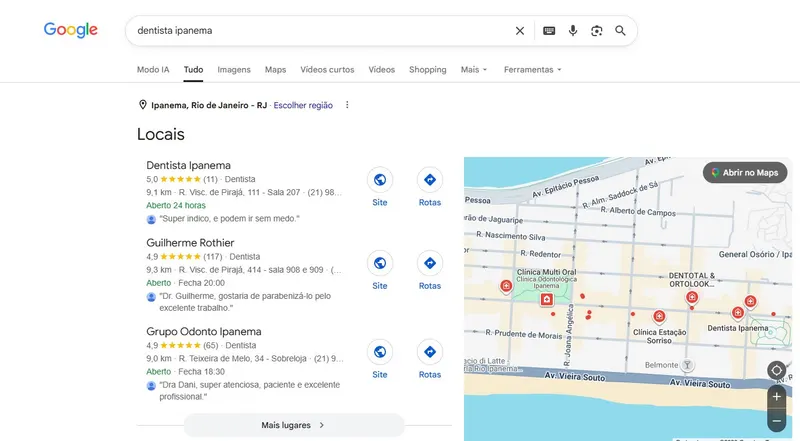Screen dimensions: 800x441
Task: Click the '(11)' review count of Dentista Ipanema
Action: point(210,179)
